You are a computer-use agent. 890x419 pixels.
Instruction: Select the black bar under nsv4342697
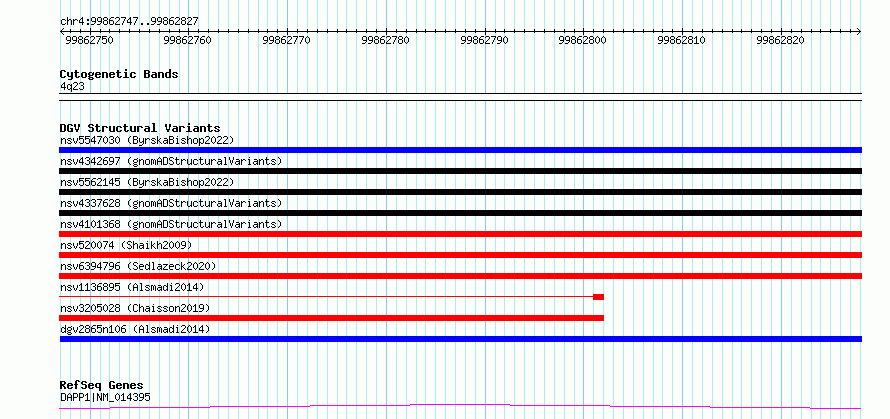460,171
